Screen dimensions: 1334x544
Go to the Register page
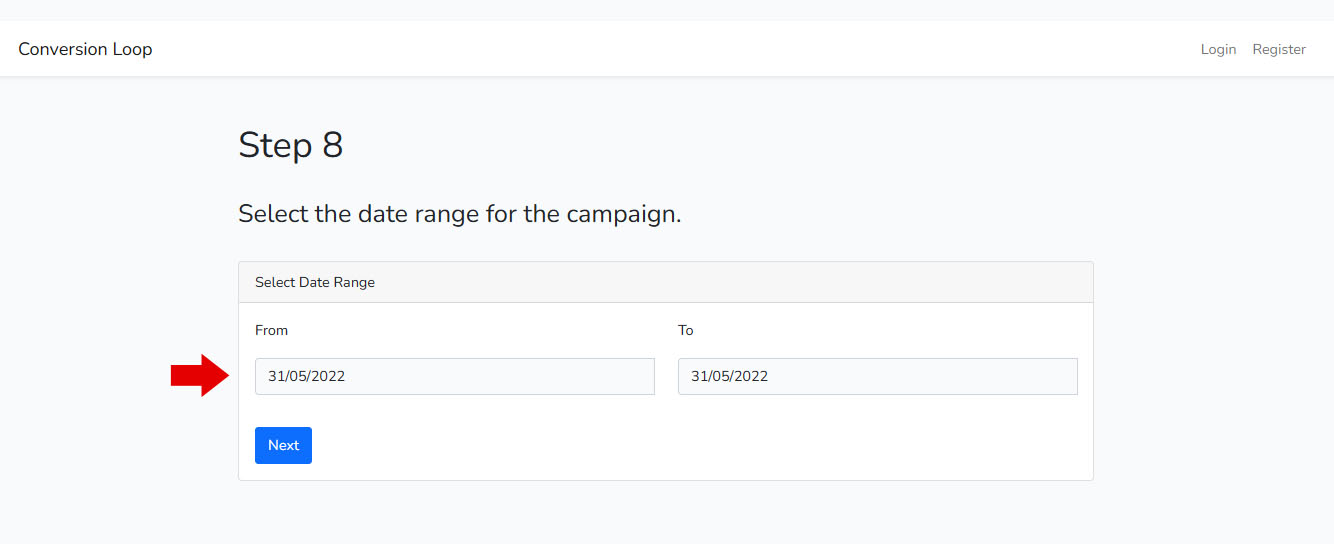tap(1279, 49)
